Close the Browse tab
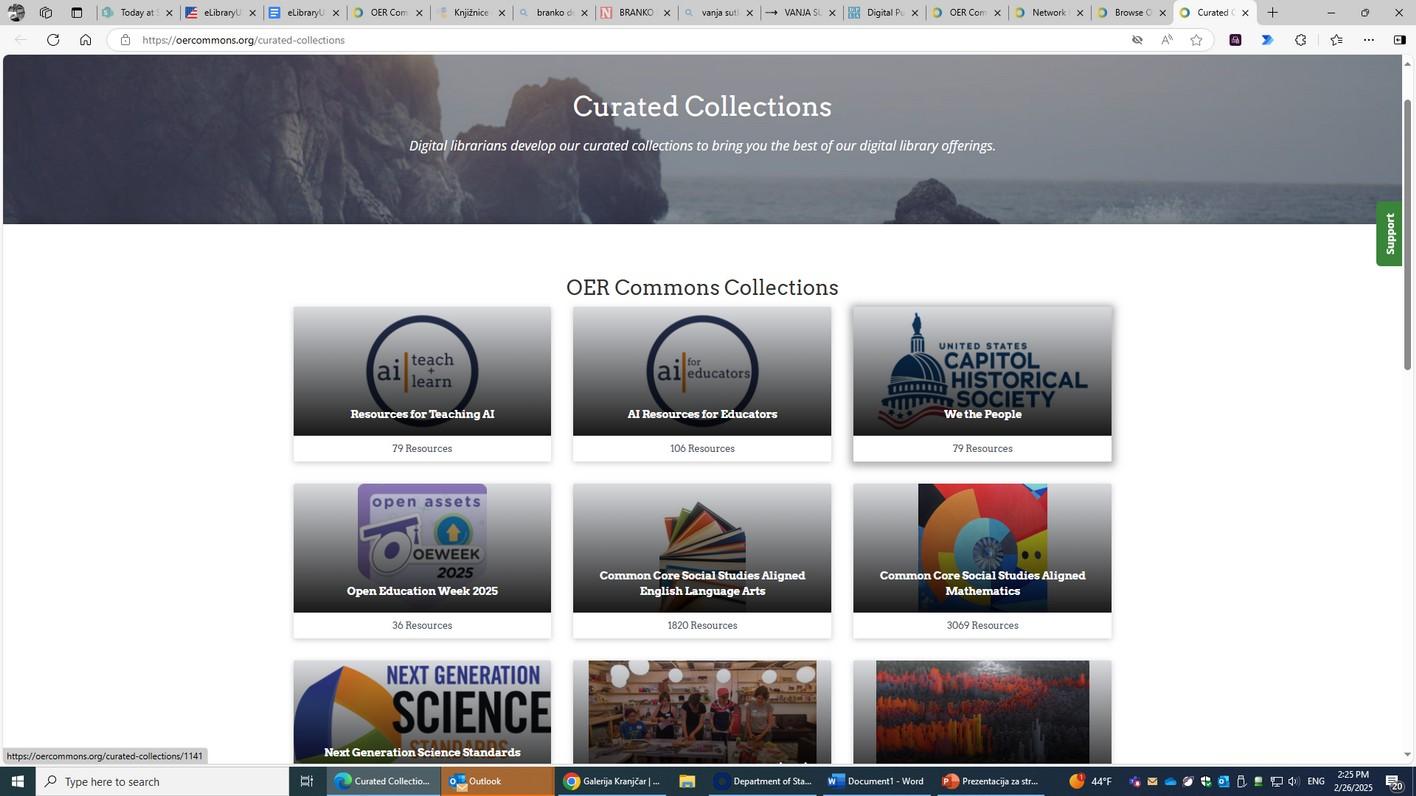 point(1162,13)
